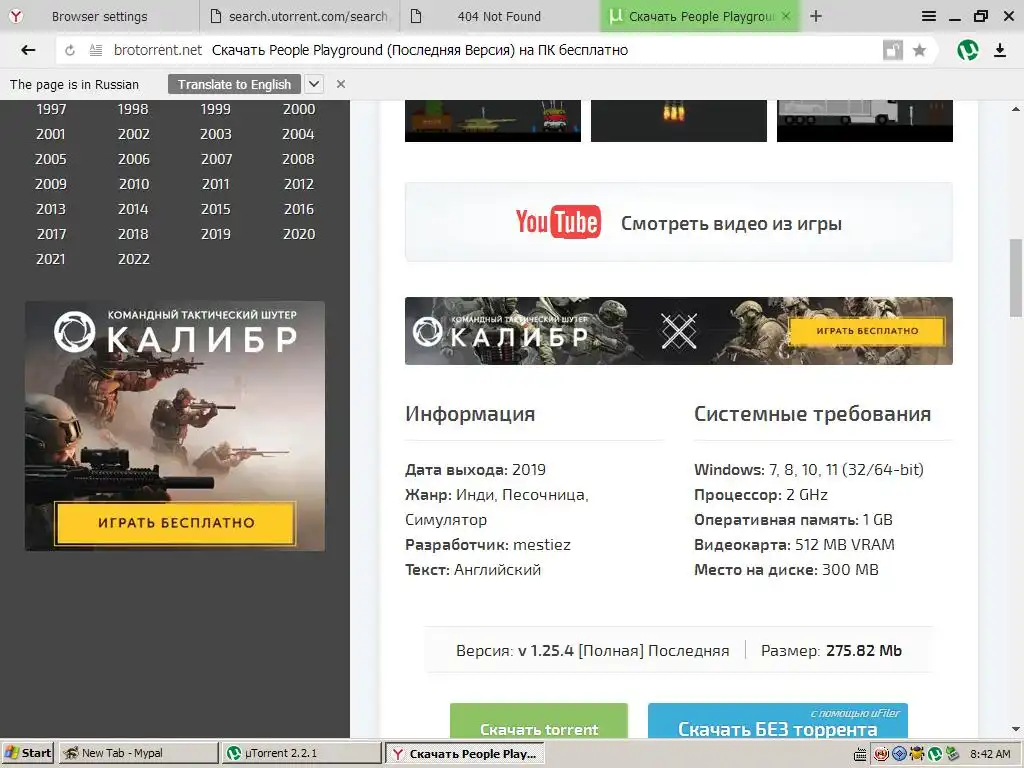The width and height of the screenshot is (1024, 768).
Task: Click the taskbar clock 8:42 AM
Action: (x=990, y=754)
